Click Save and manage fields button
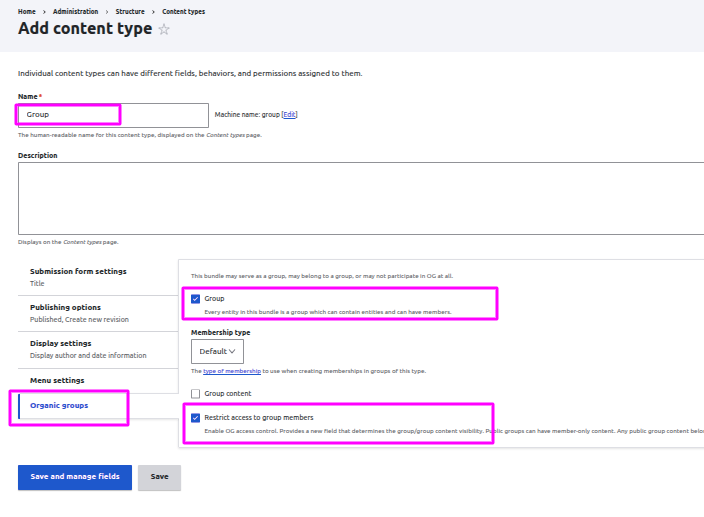 [x=75, y=477]
